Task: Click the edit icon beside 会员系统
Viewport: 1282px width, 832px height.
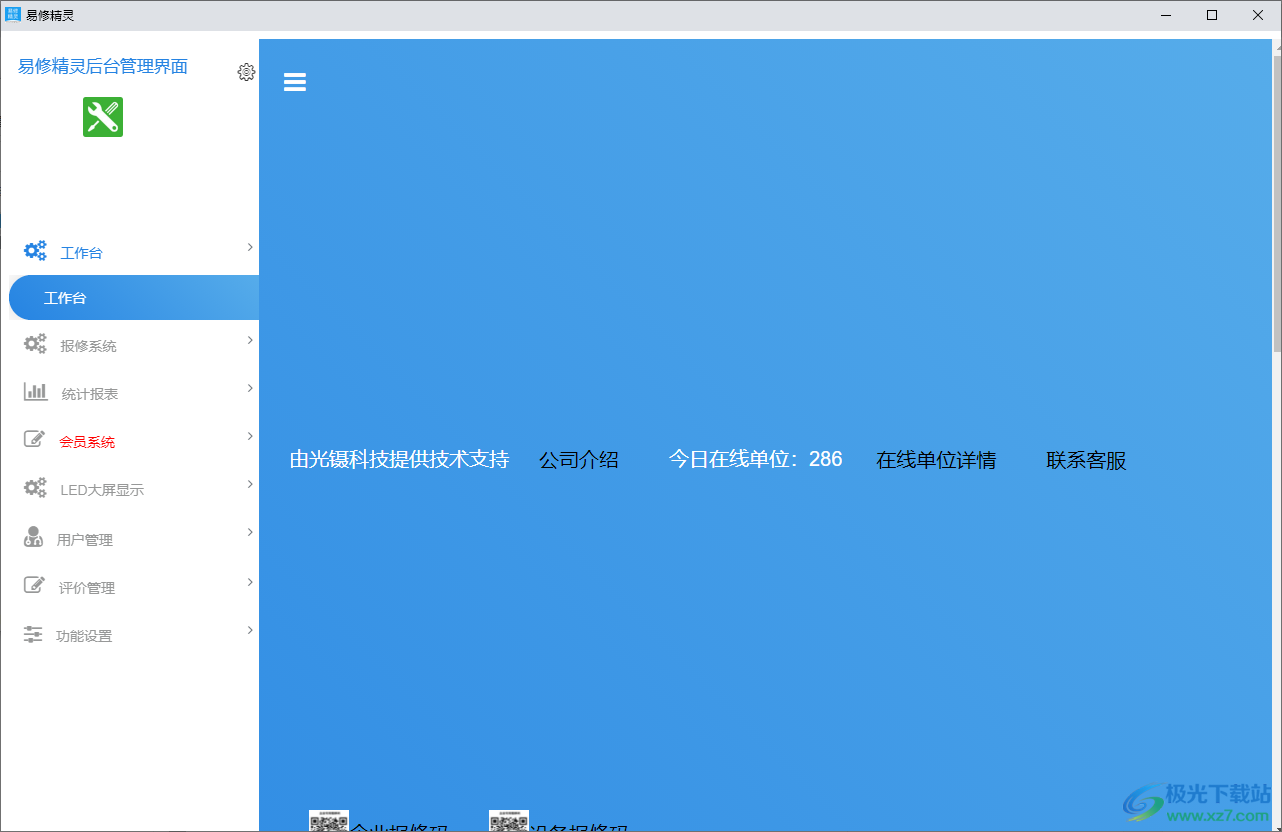Action: 35,440
